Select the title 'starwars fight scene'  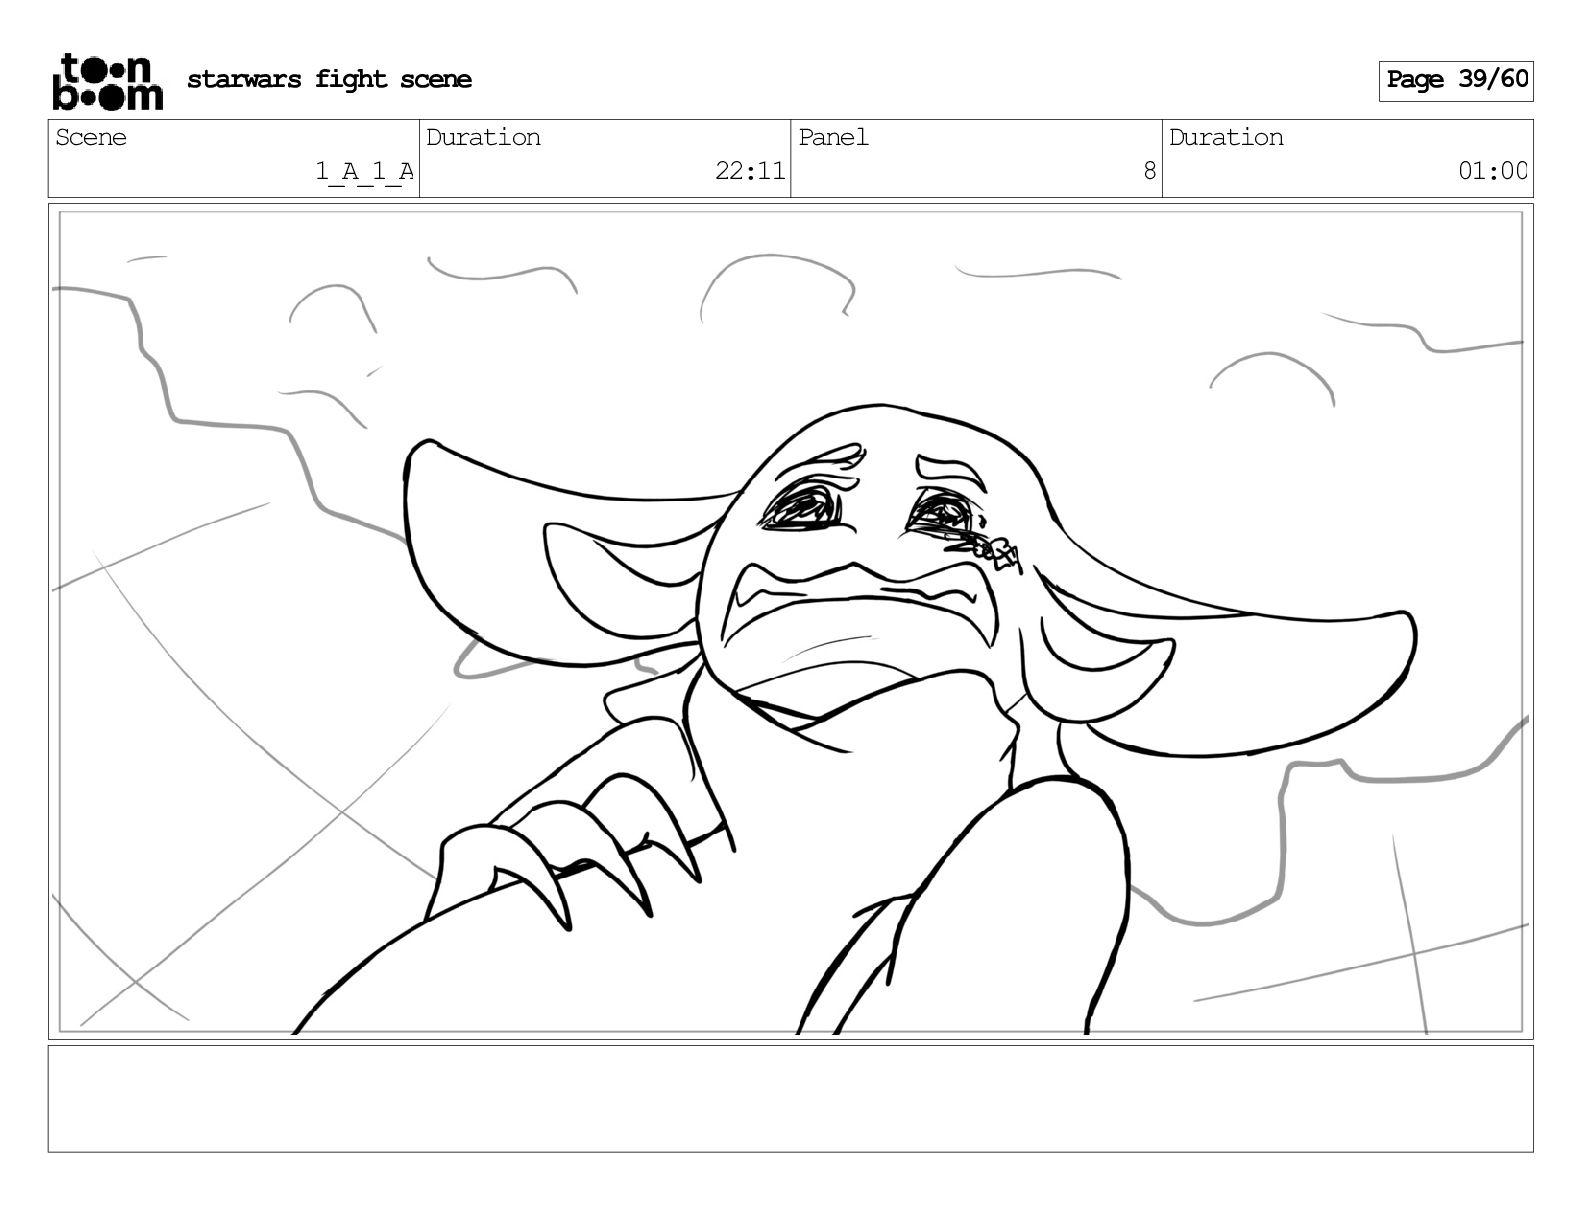(x=329, y=79)
